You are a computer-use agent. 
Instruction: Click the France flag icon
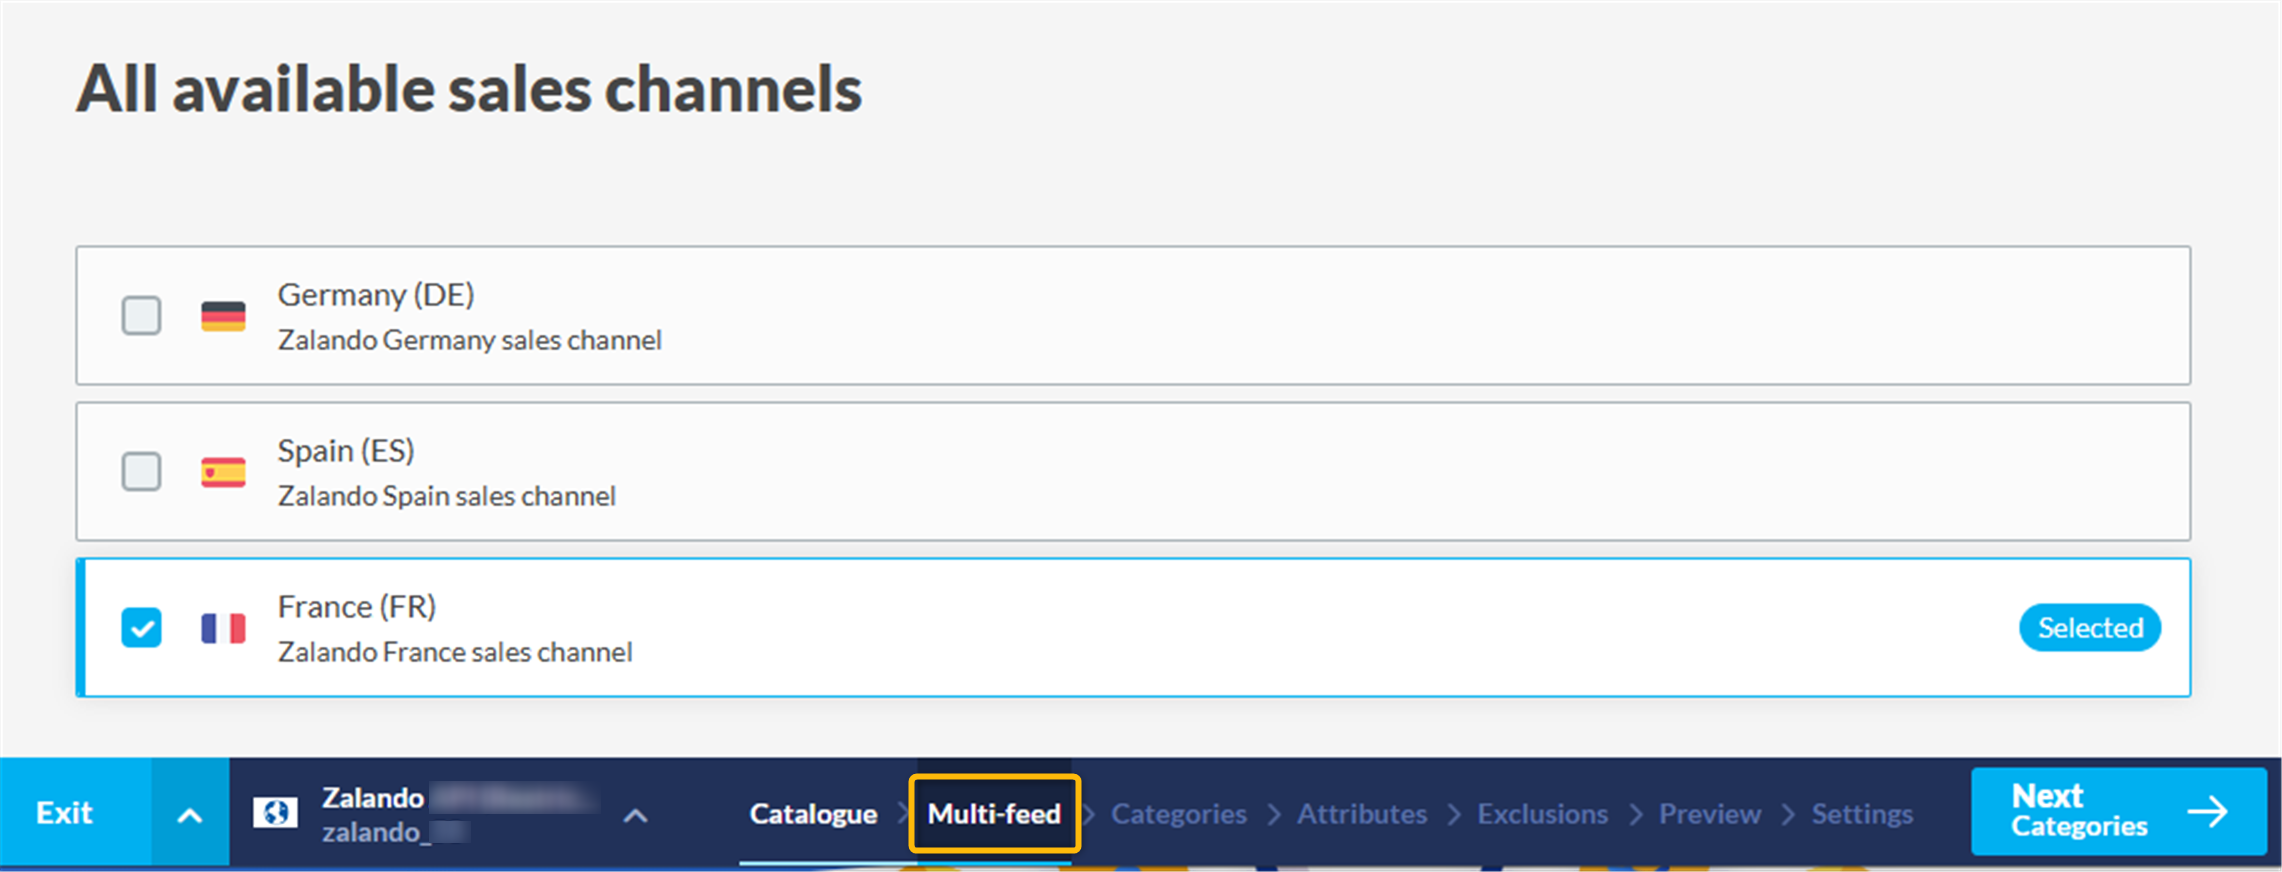pos(222,627)
